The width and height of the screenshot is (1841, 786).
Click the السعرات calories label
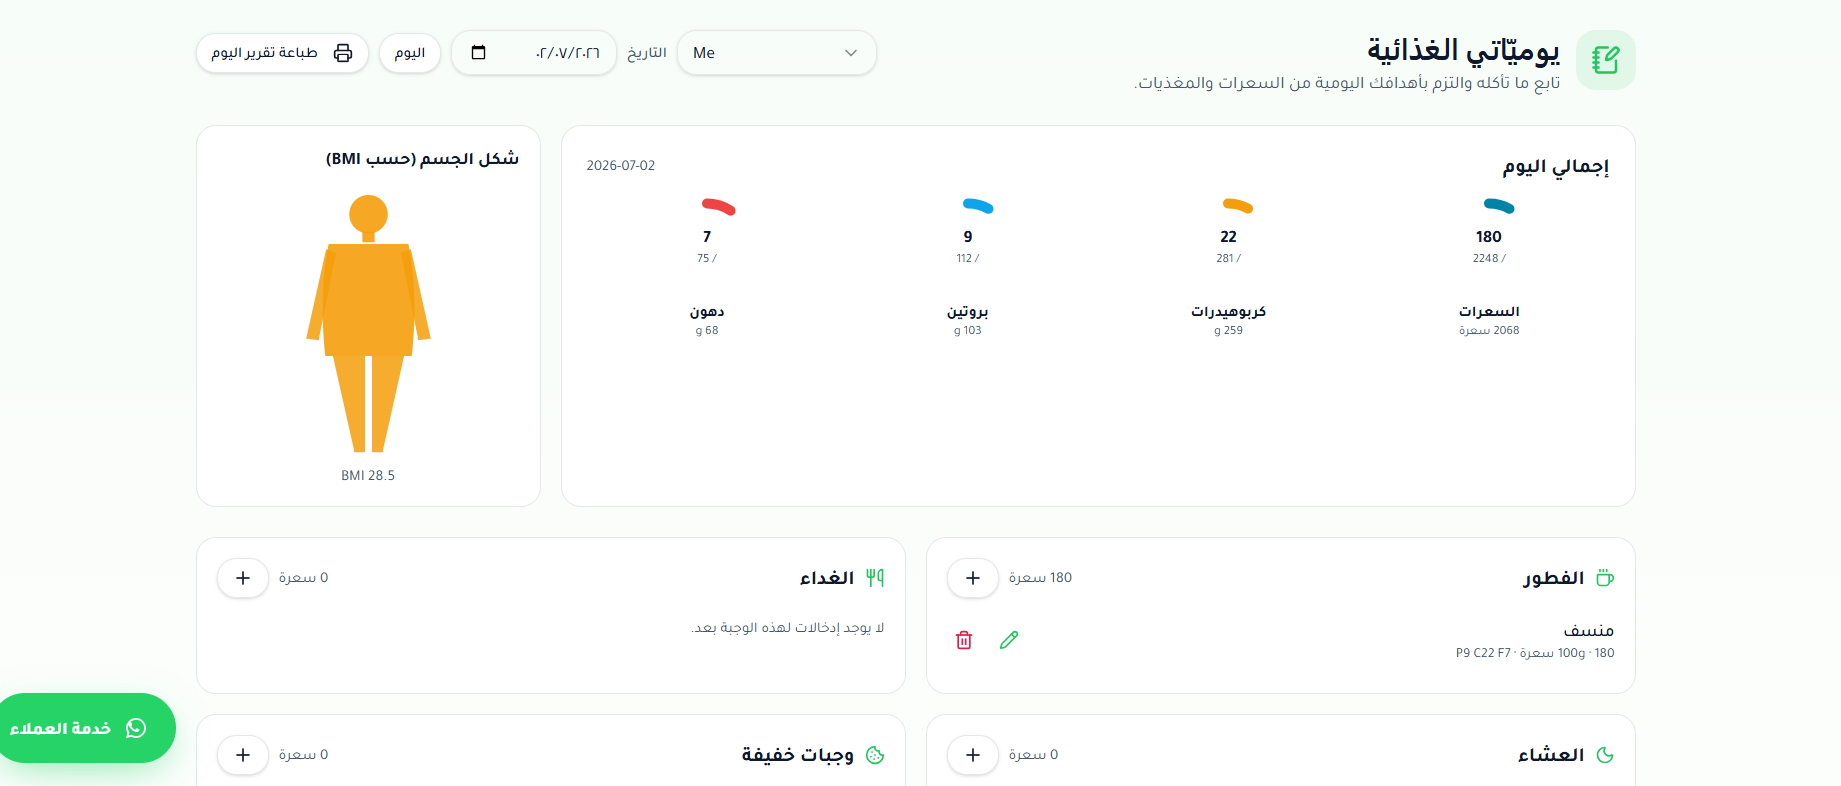click(1489, 312)
